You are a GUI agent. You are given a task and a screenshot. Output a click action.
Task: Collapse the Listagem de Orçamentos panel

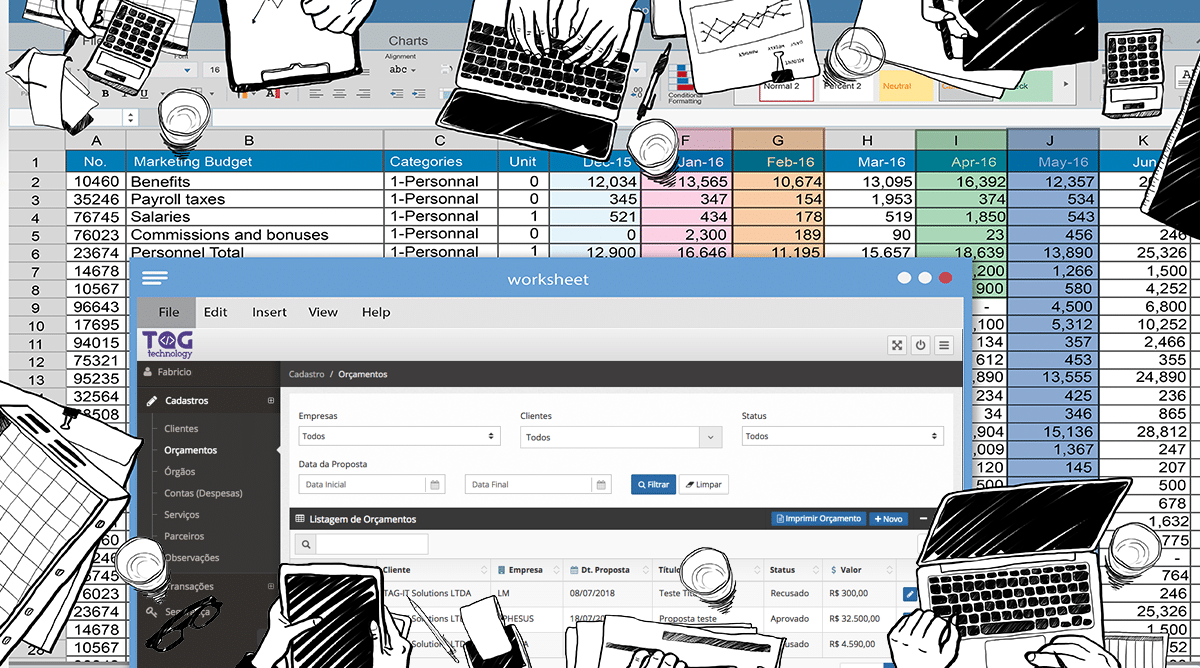[x=923, y=519]
